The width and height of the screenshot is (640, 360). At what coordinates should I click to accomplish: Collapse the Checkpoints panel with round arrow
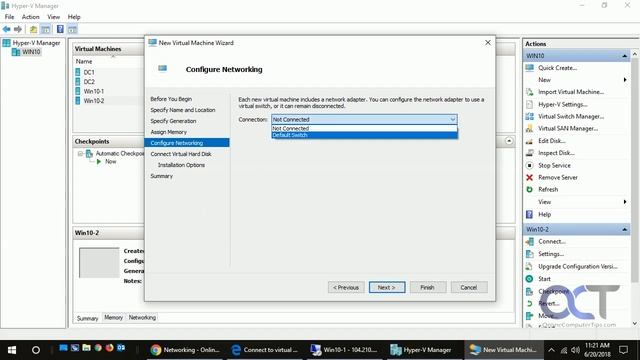click(509, 141)
